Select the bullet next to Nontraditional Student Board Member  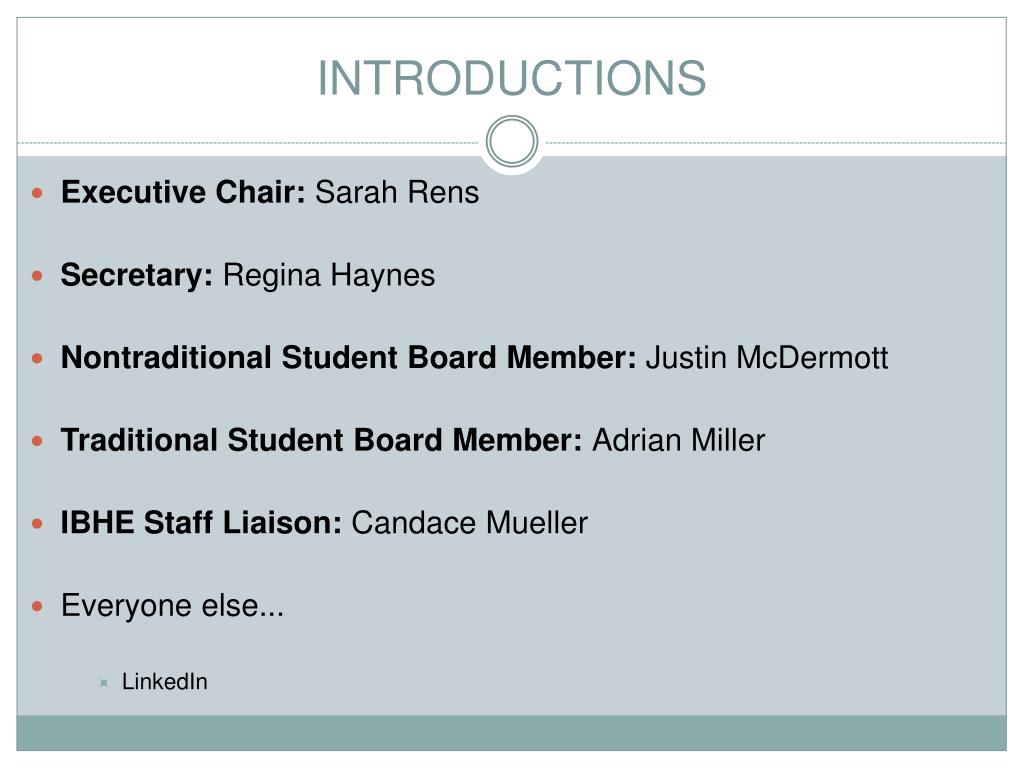(x=38, y=357)
